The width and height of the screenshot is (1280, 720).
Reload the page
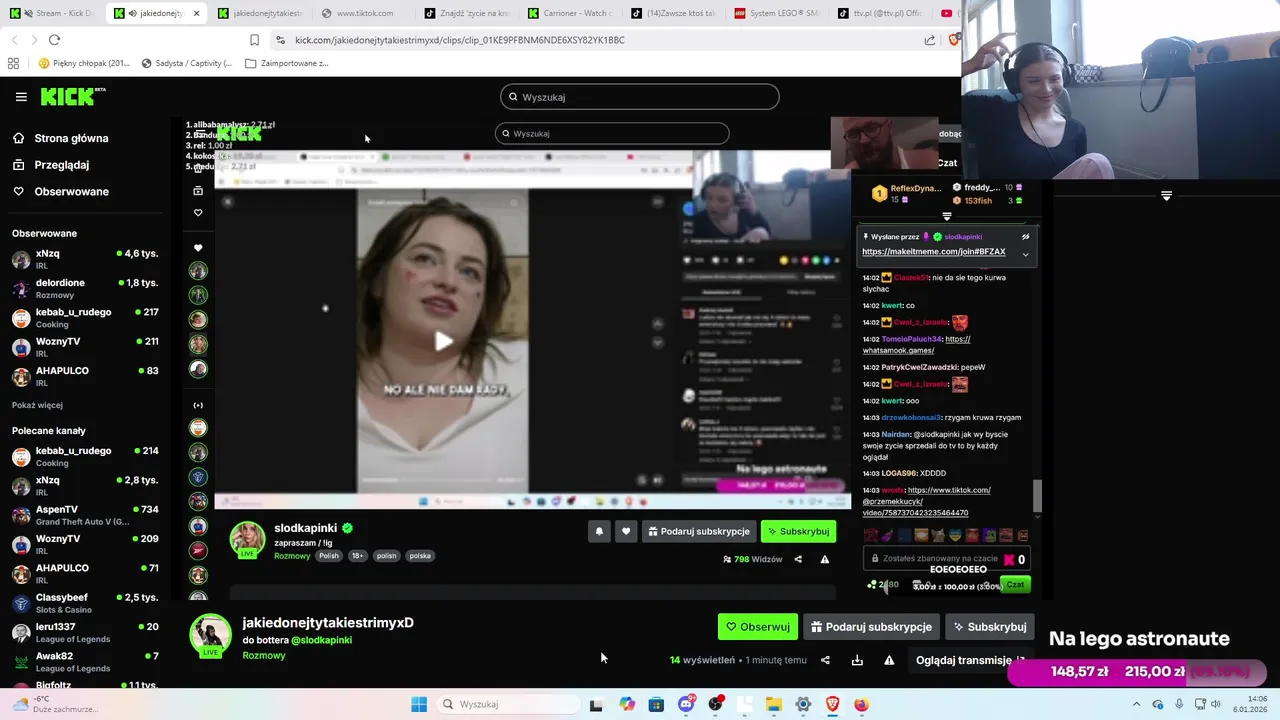[x=54, y=40]
